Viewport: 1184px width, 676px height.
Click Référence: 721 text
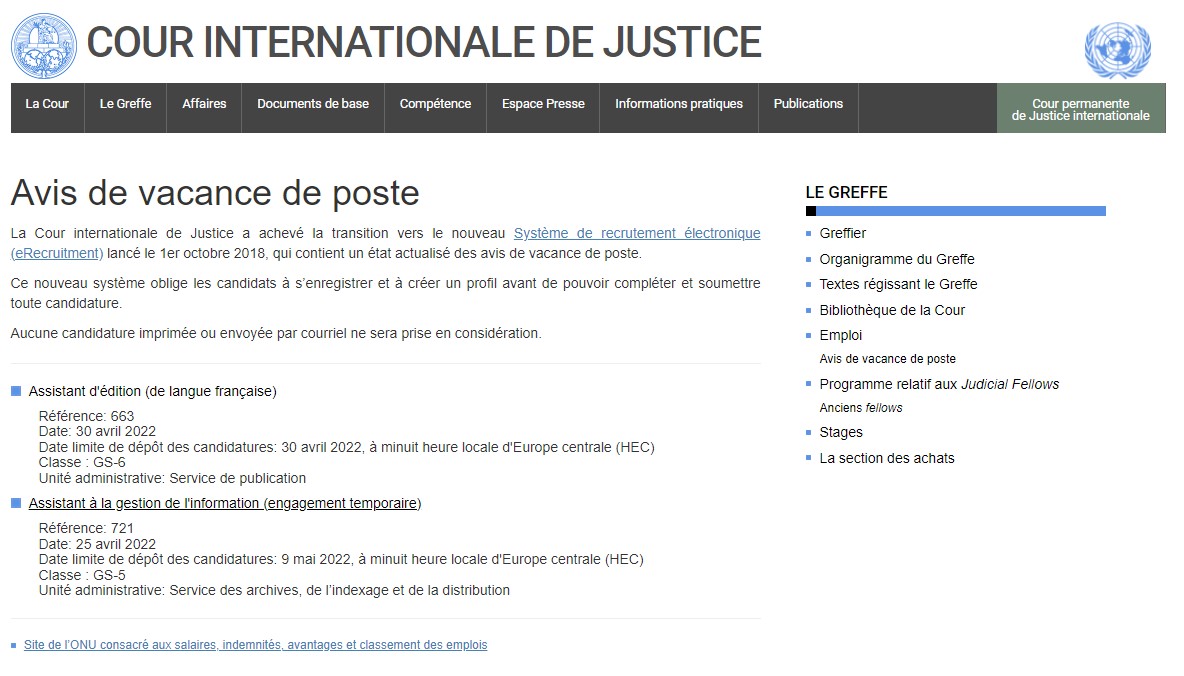(x=86, y=528)
